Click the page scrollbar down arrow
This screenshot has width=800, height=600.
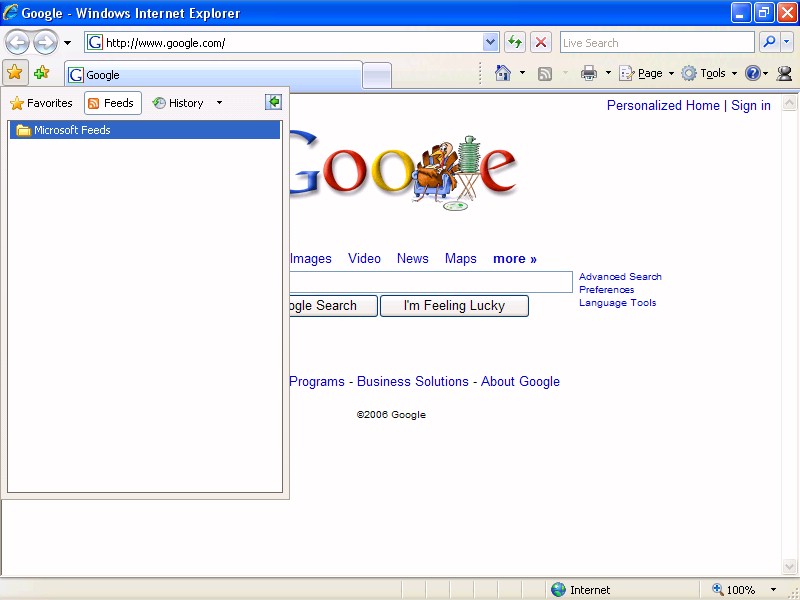click(789, 567)
